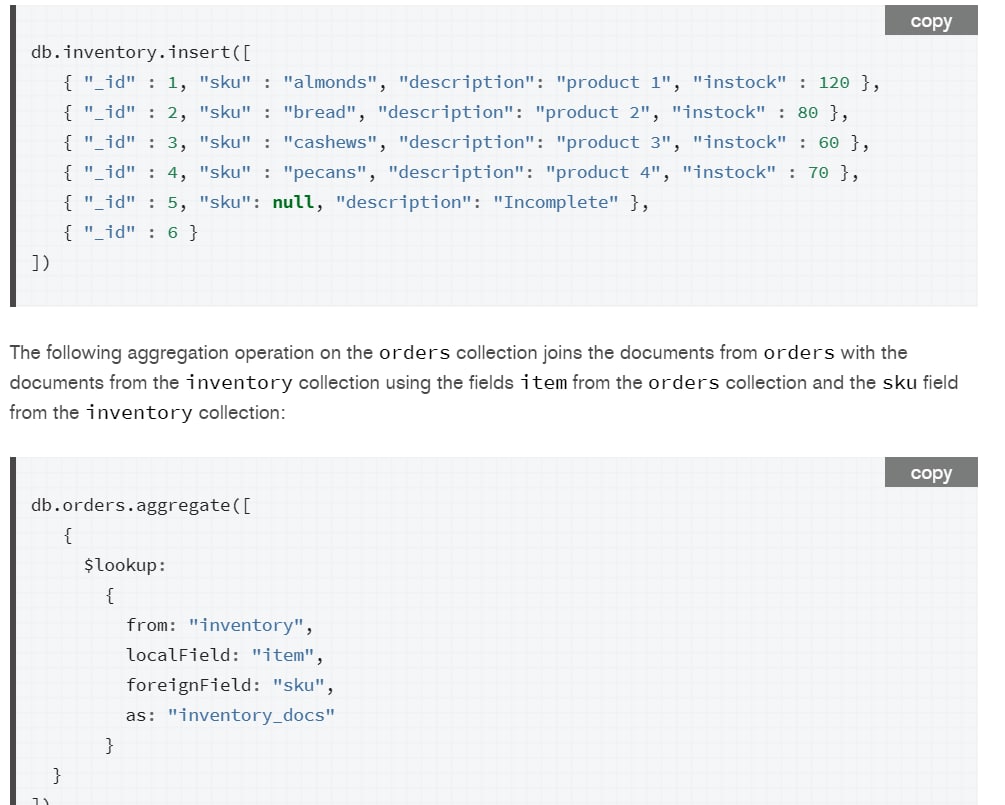Click the bold null keyword in code
The height and width of the screenshot is (805, 1005).
coord(294,203)
